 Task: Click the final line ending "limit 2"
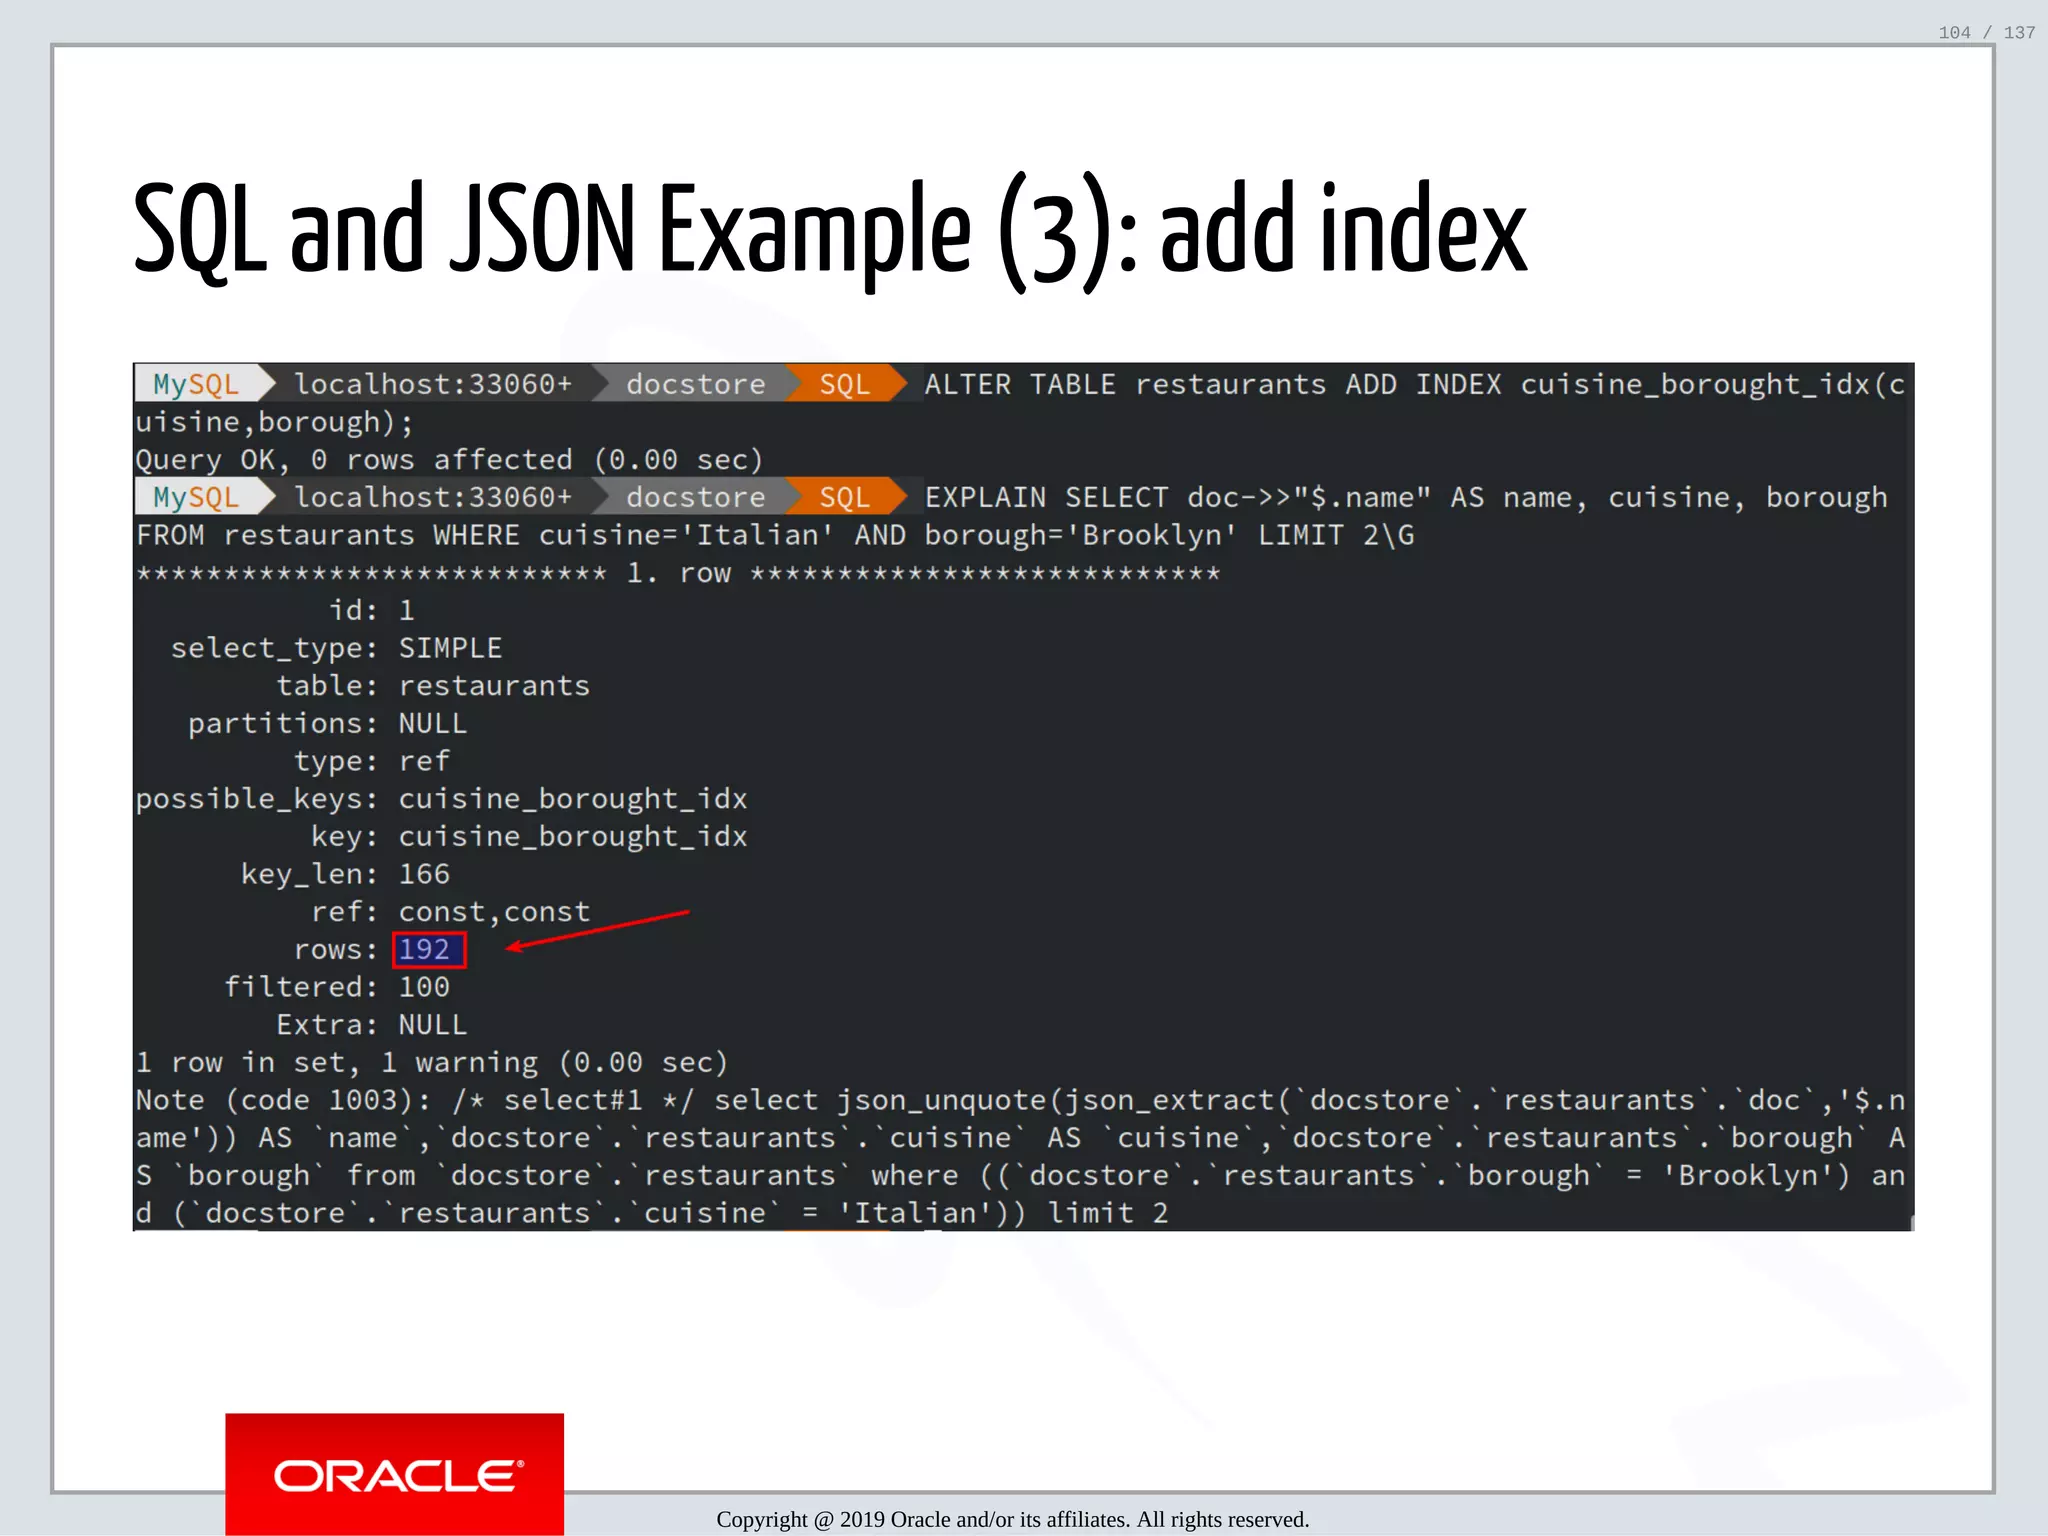coord(652,1213)
